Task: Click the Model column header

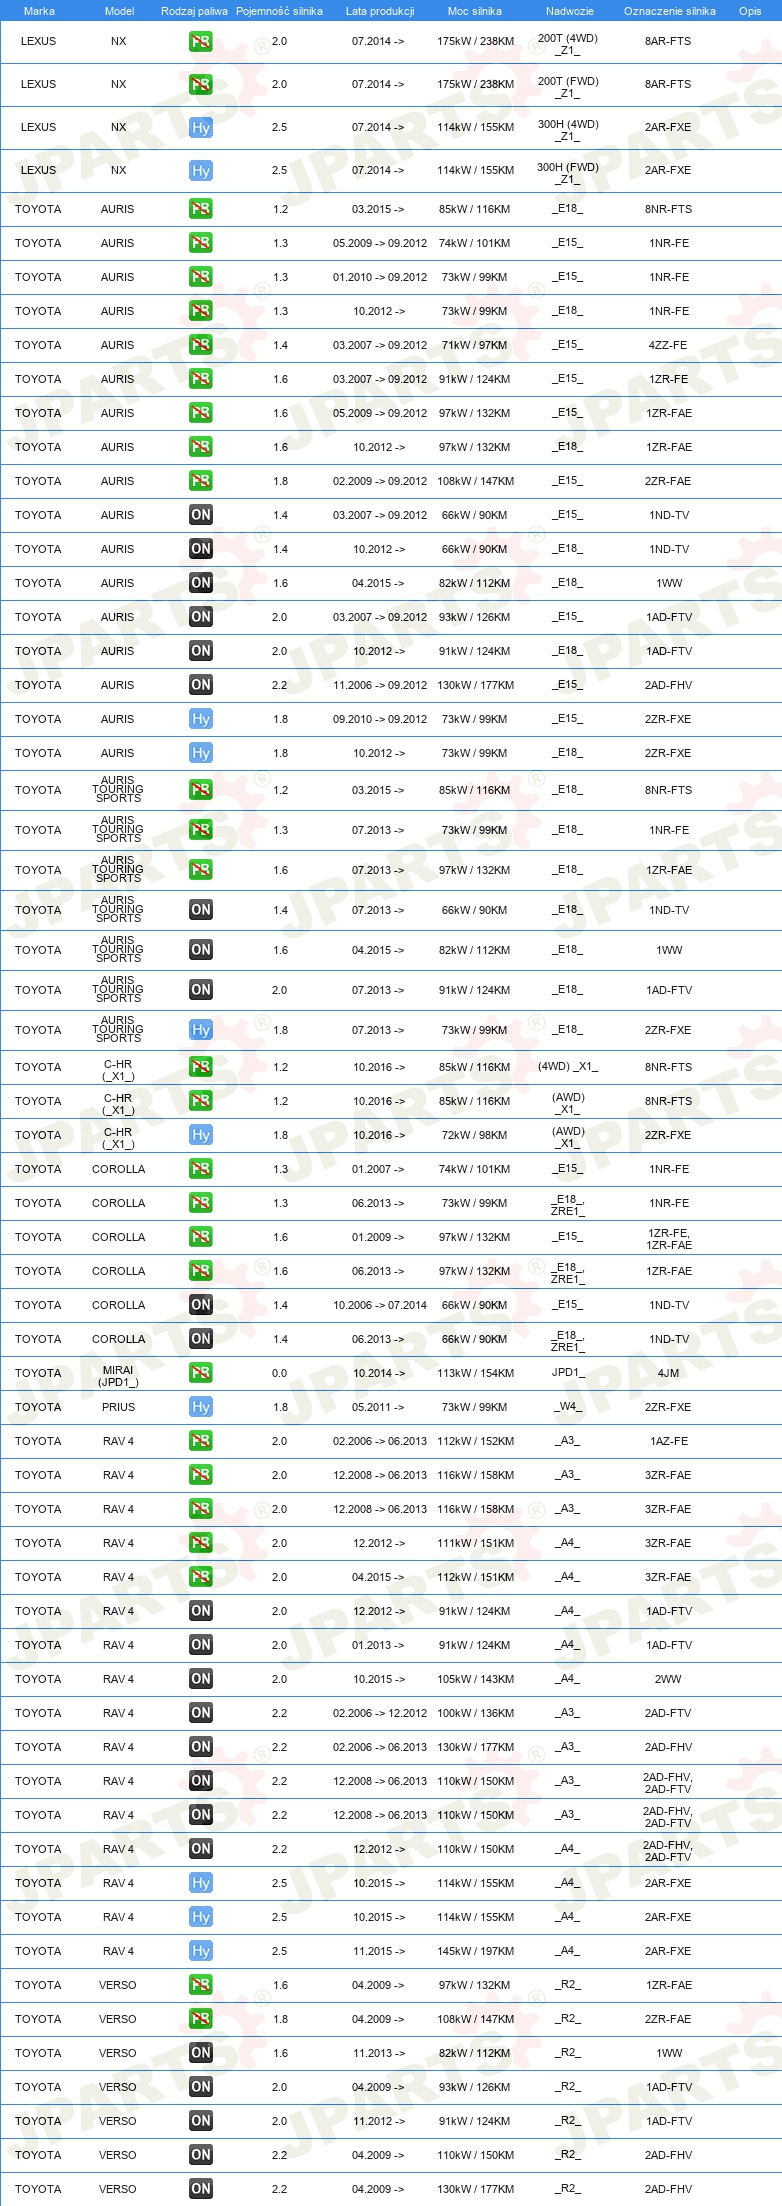Action: (120, 11)
